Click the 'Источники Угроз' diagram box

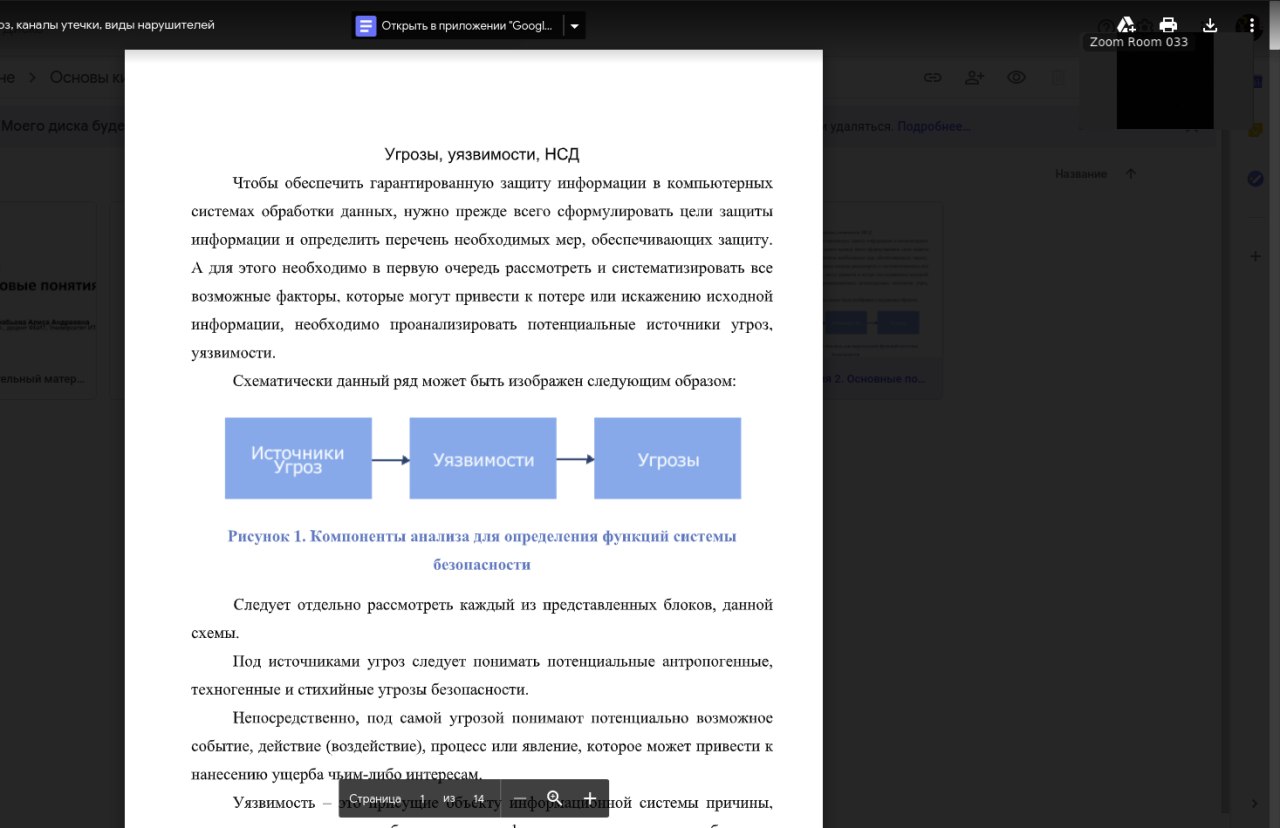click(298, 458)
